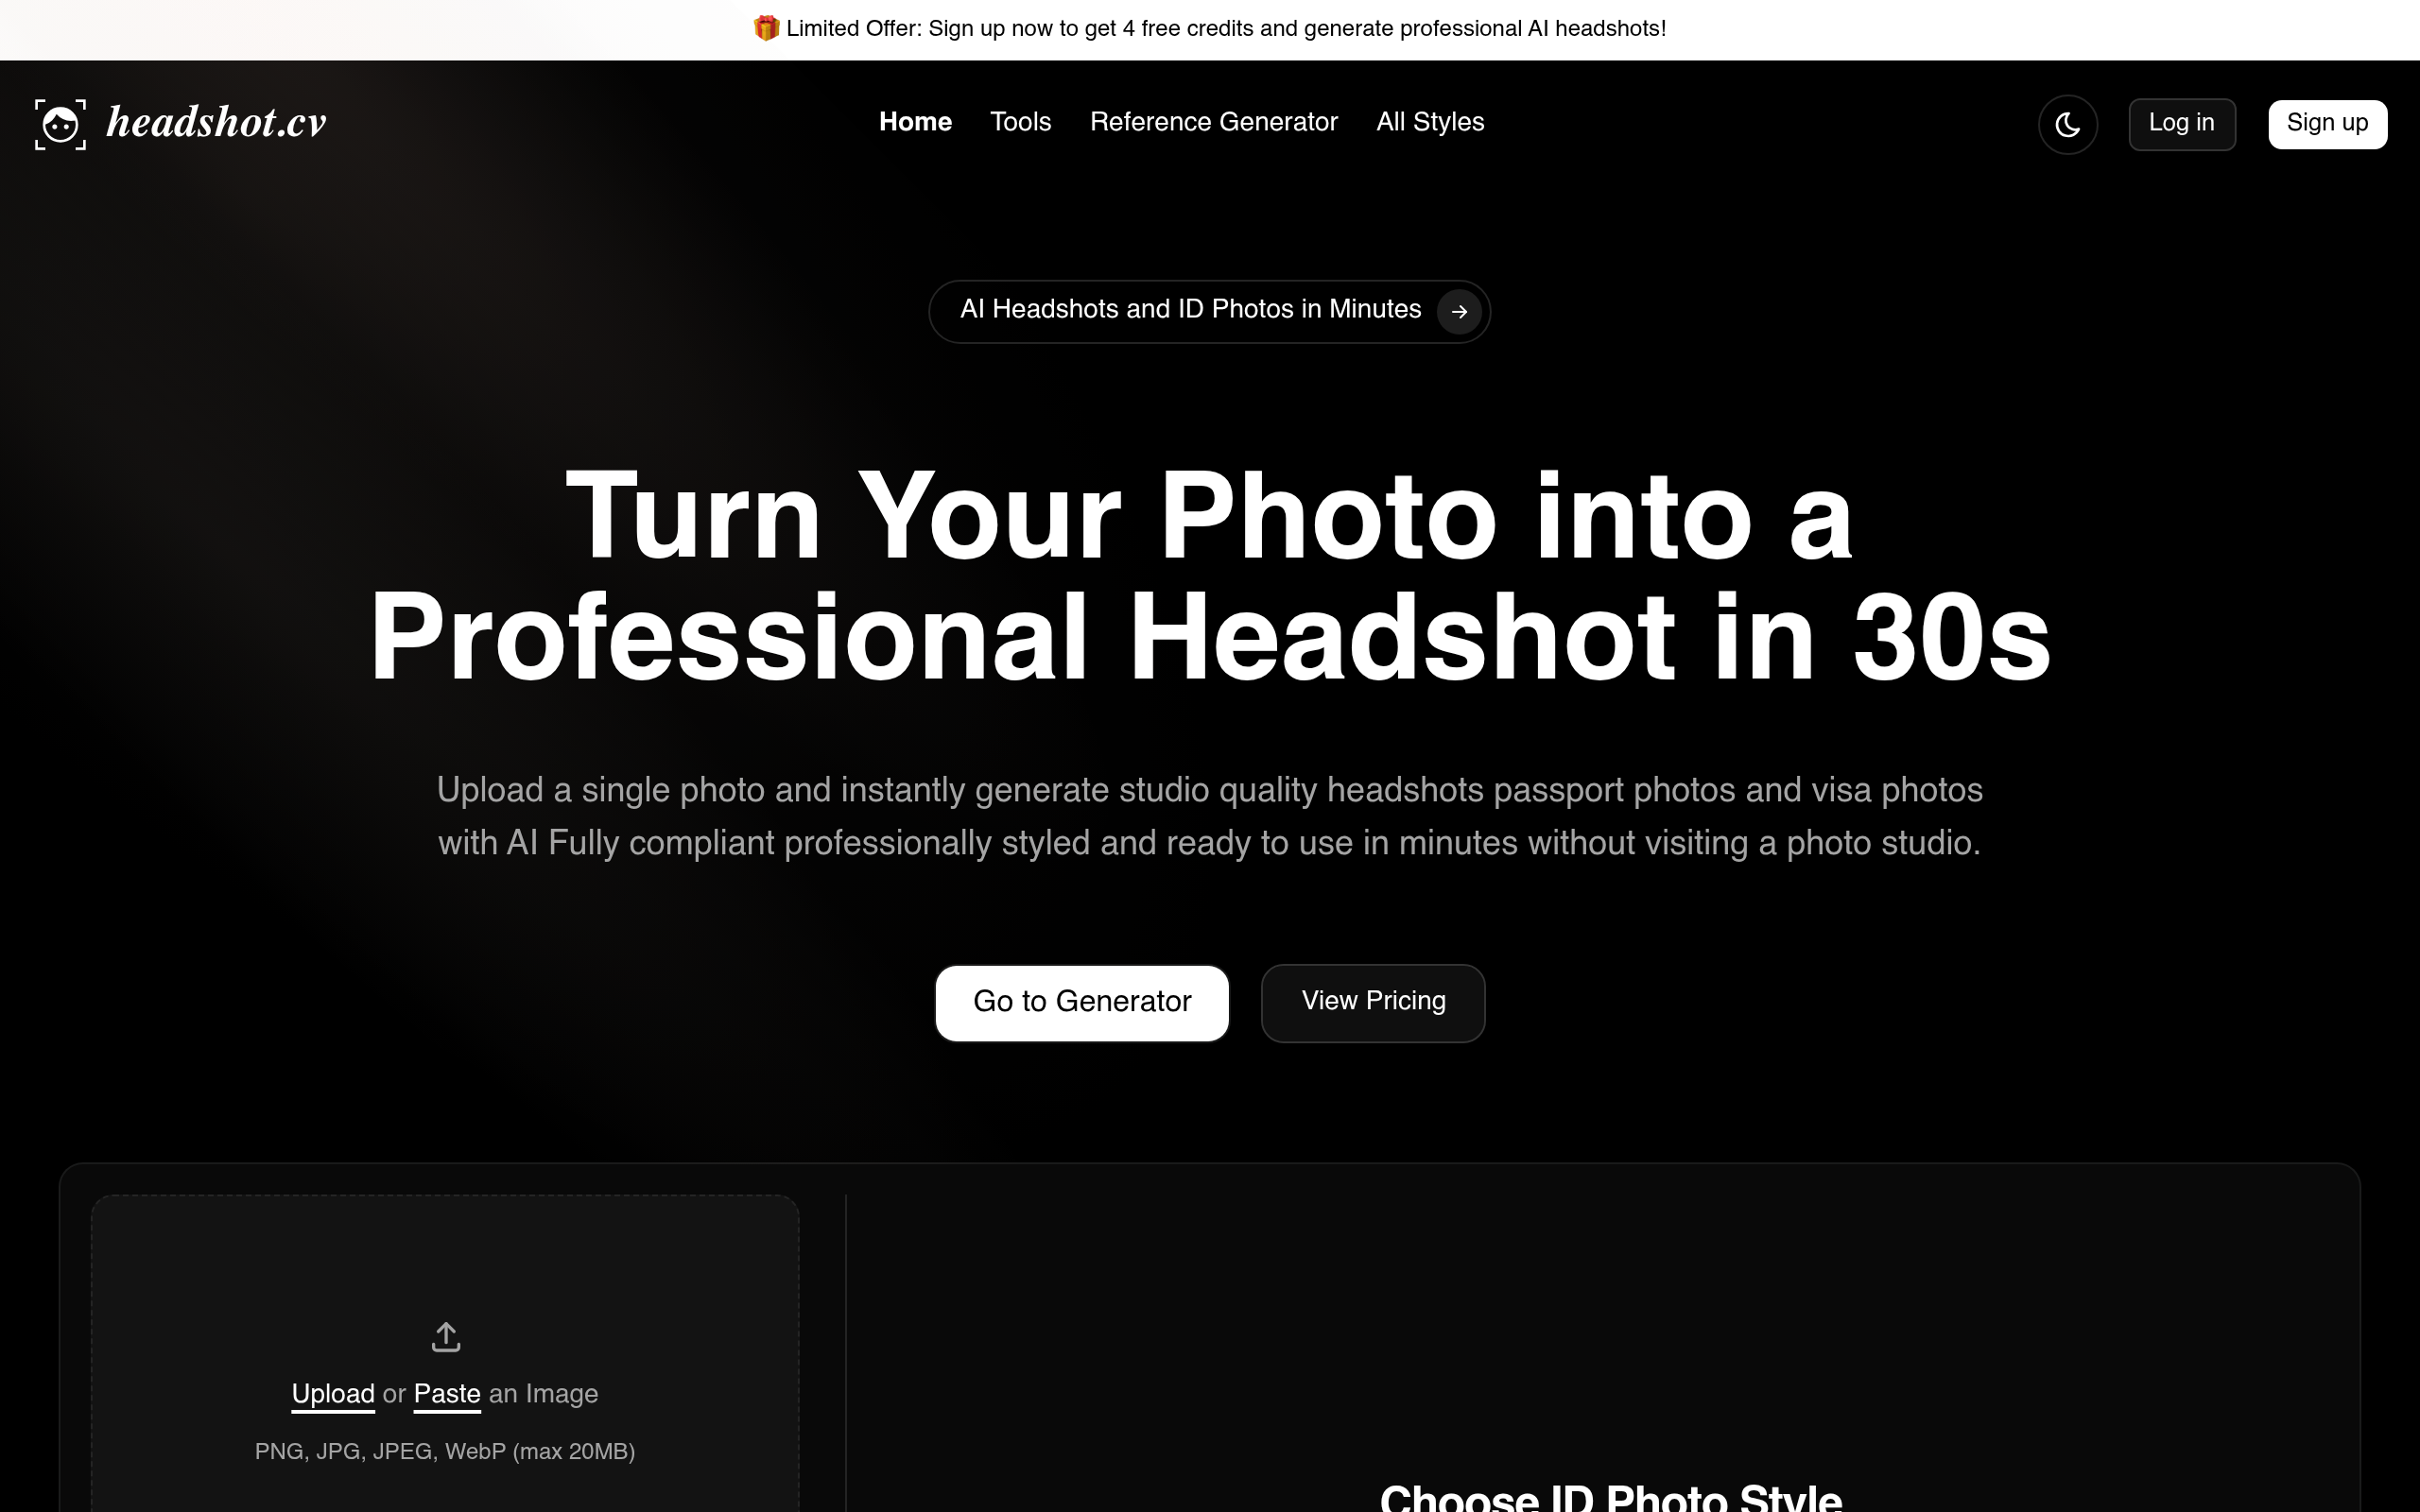The height and width of the screenshot is (1512, 2420).
Task: Click the arrow icon in the AI Headshots pill
Action: 1459,312
